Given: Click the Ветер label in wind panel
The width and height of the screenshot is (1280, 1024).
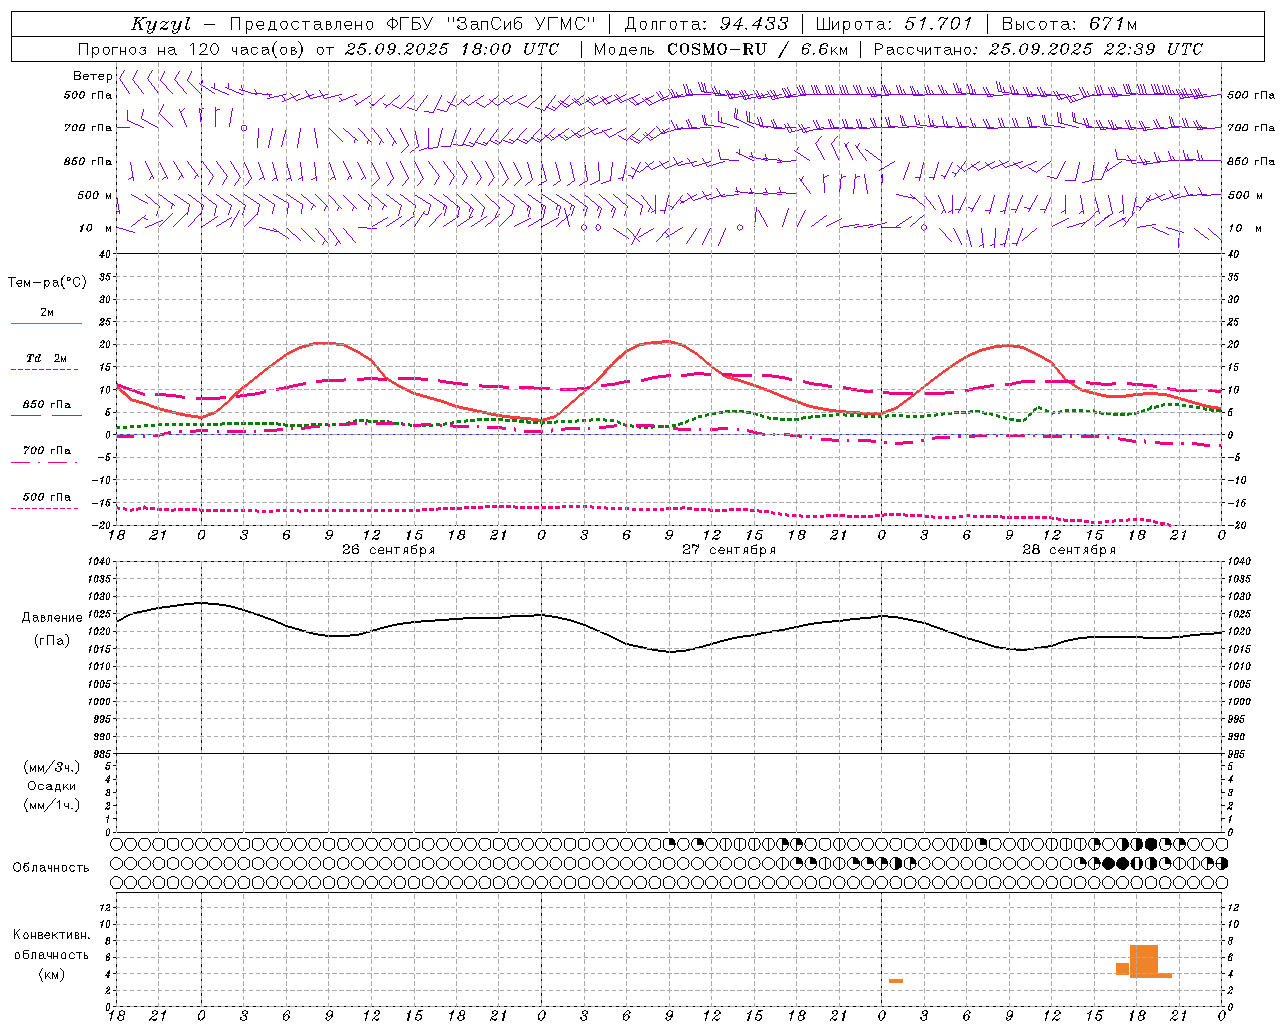Looking at the screenshot, I should tap(92, 76).
